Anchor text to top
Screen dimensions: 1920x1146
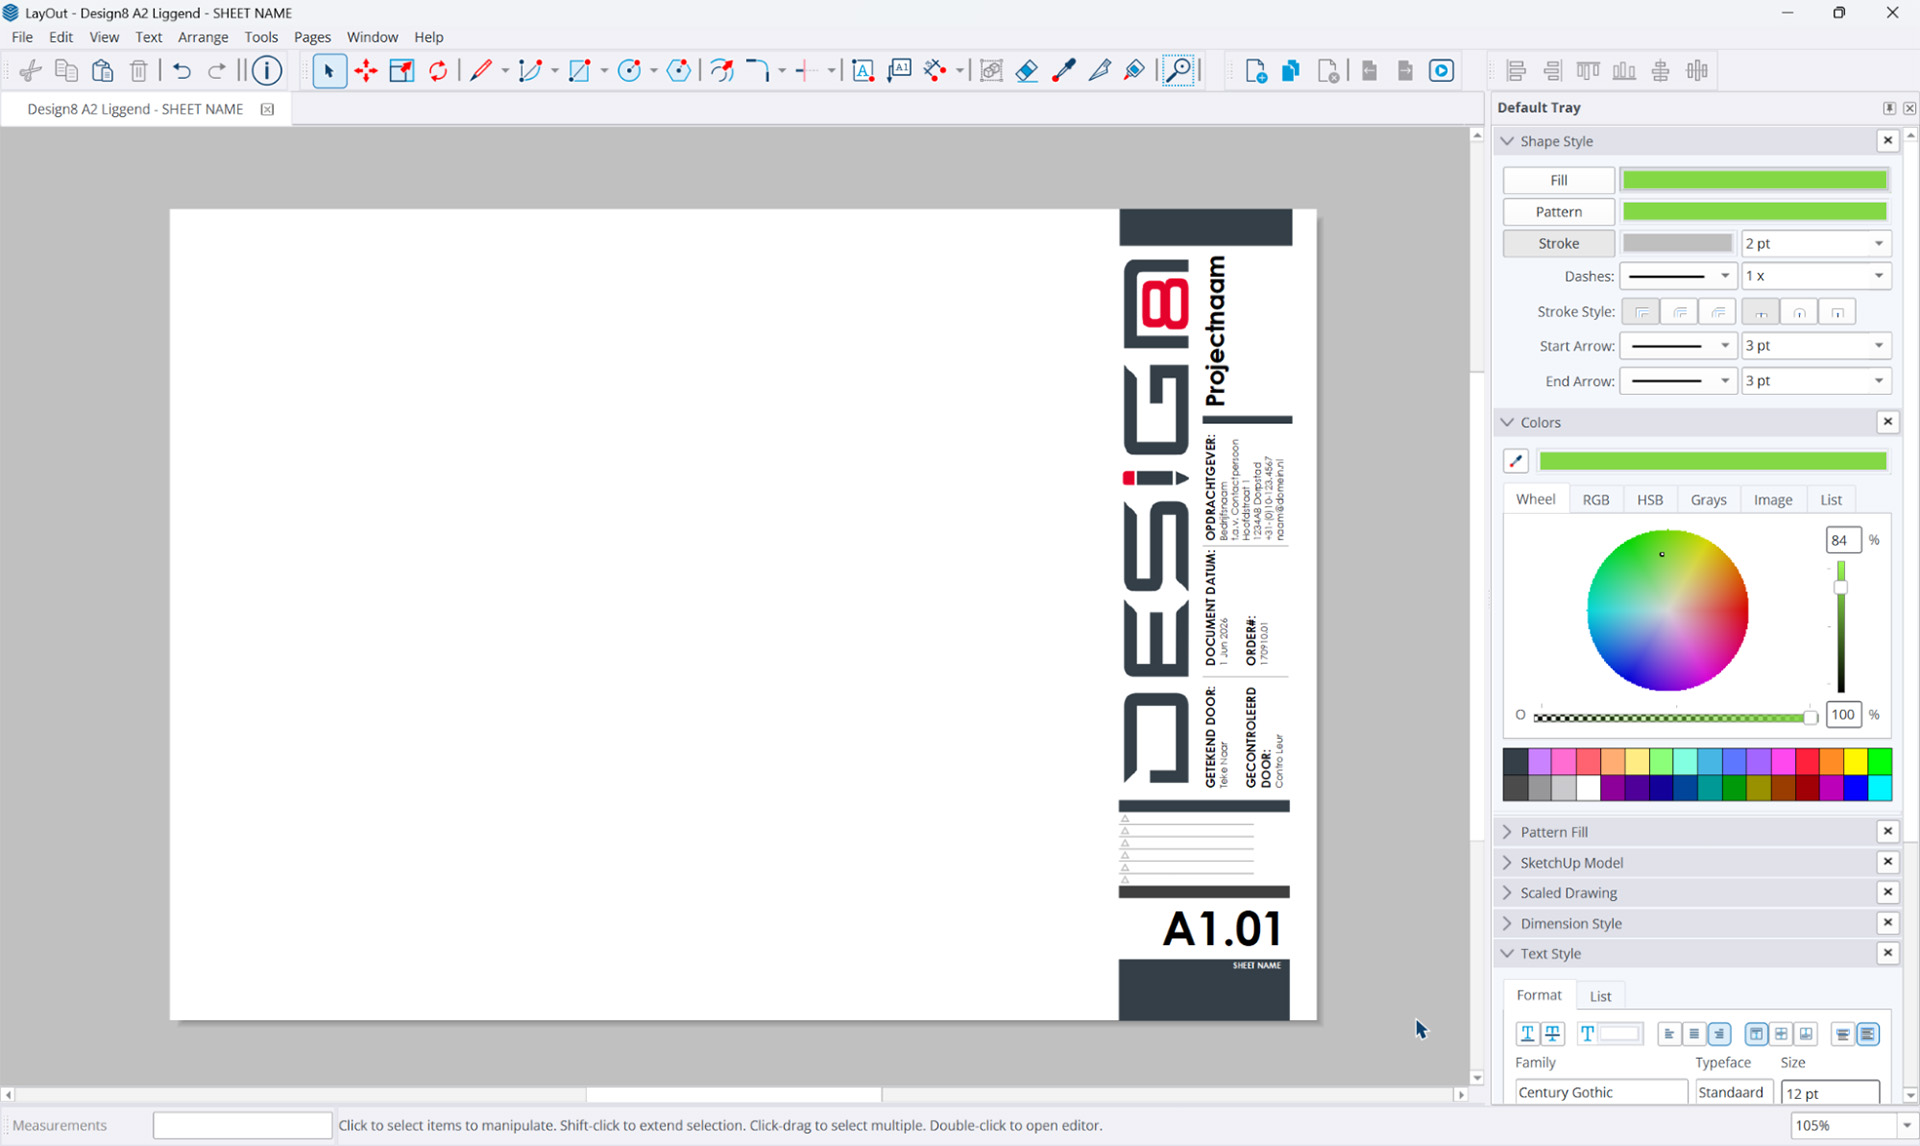1756,1034
